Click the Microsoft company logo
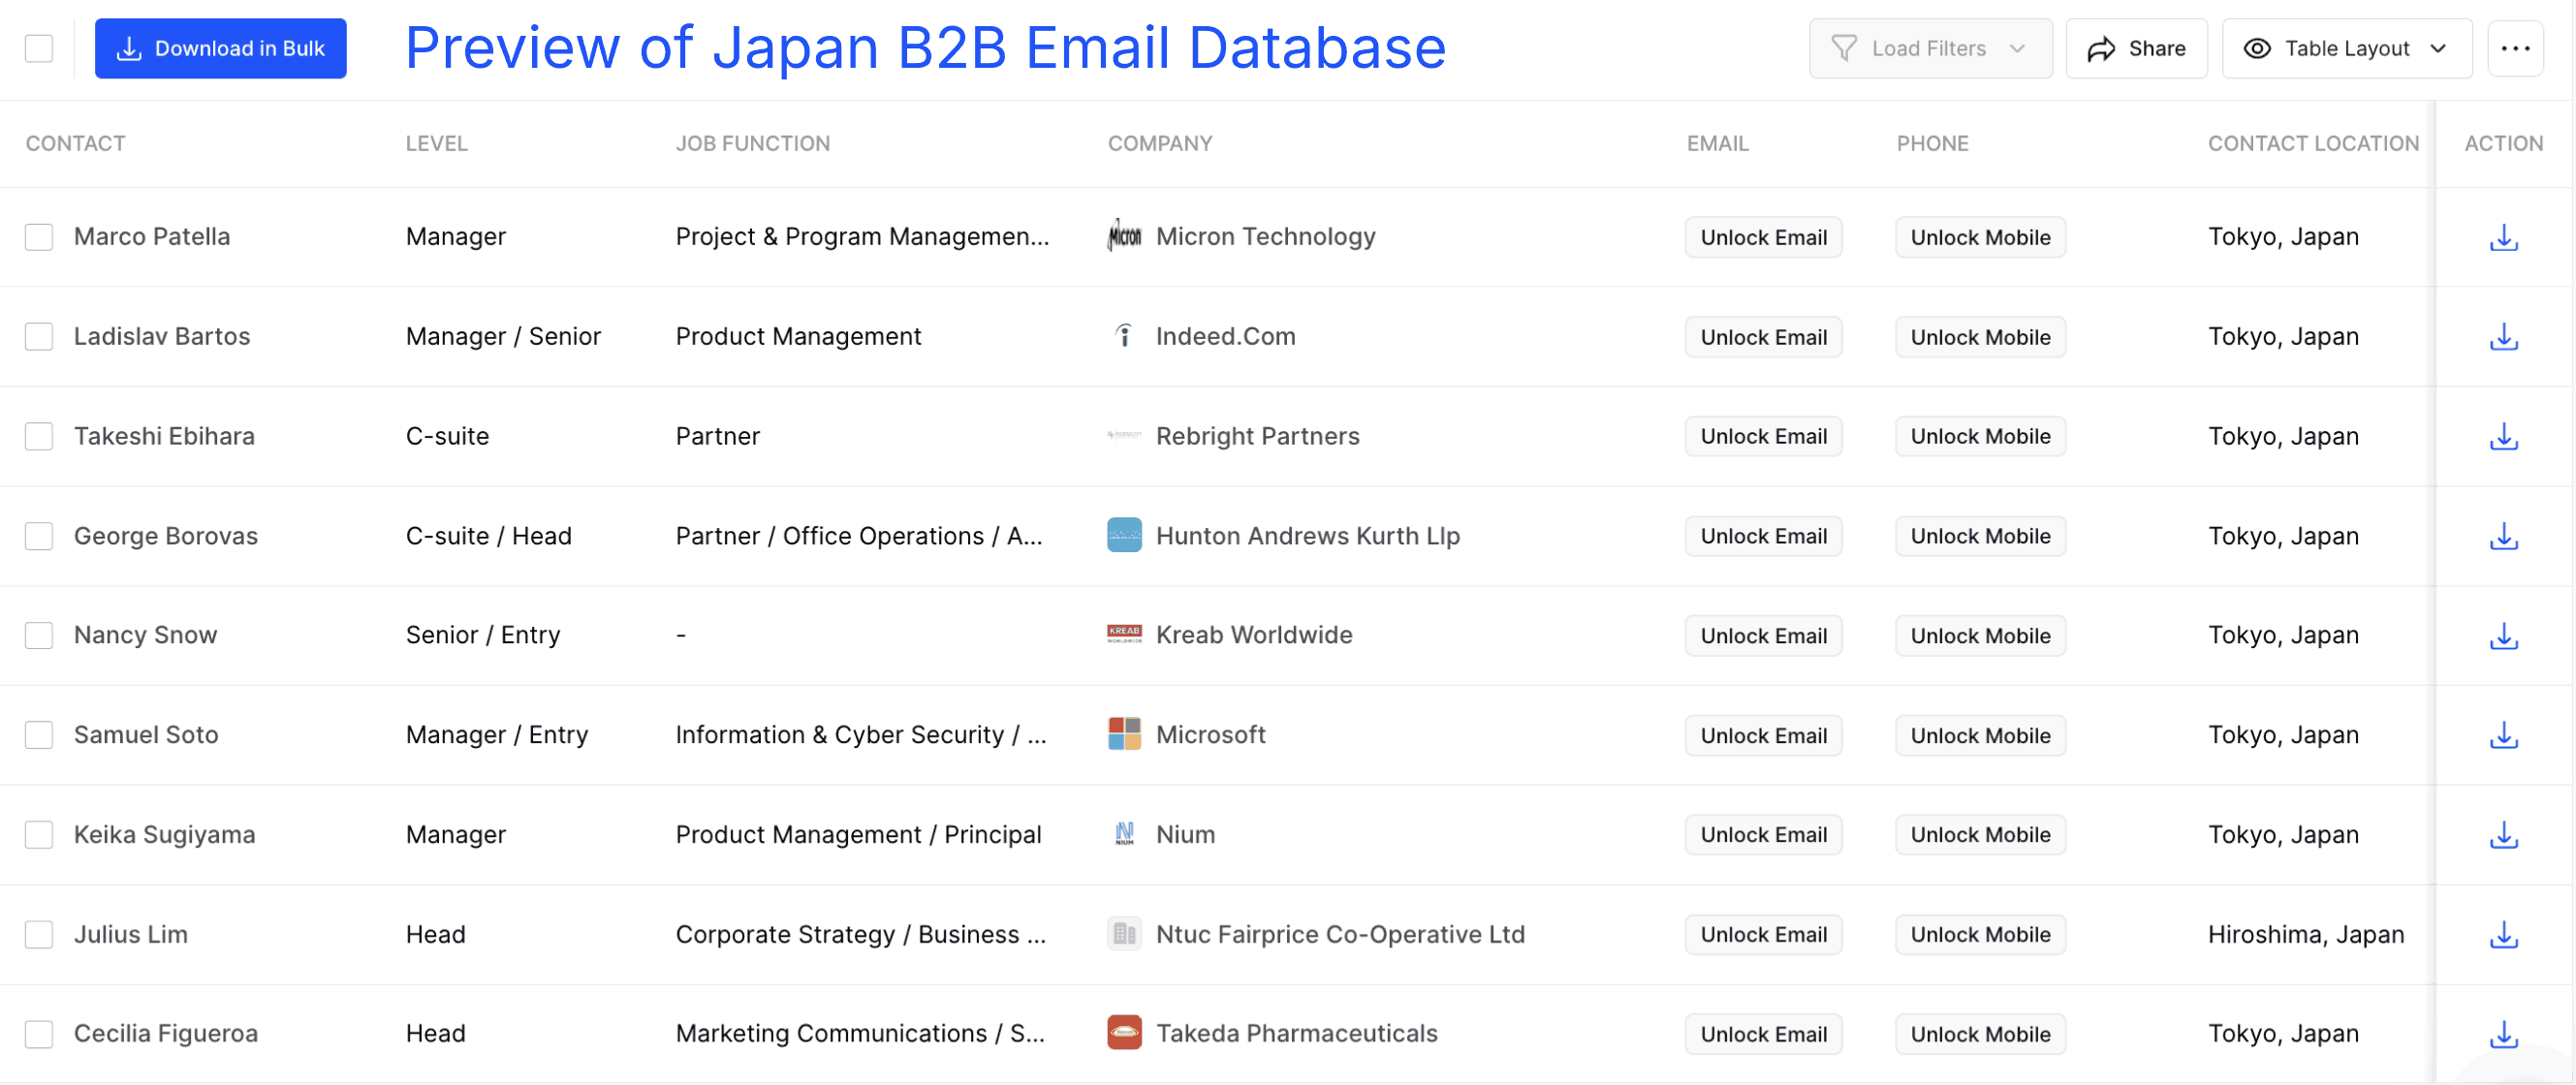Viewport: 2576px width, 1085px height. (x=1124, y=734)
